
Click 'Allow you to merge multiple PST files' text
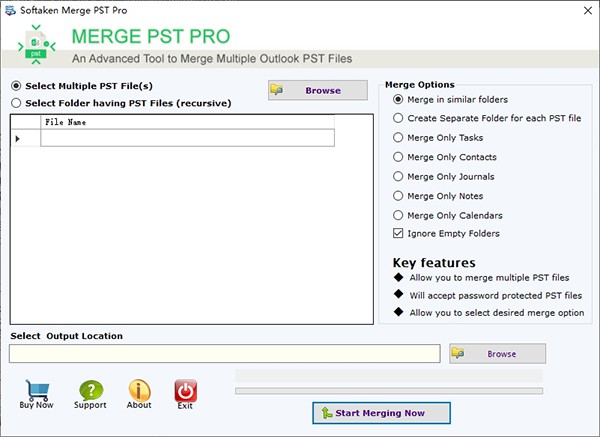tap(489, 277)
